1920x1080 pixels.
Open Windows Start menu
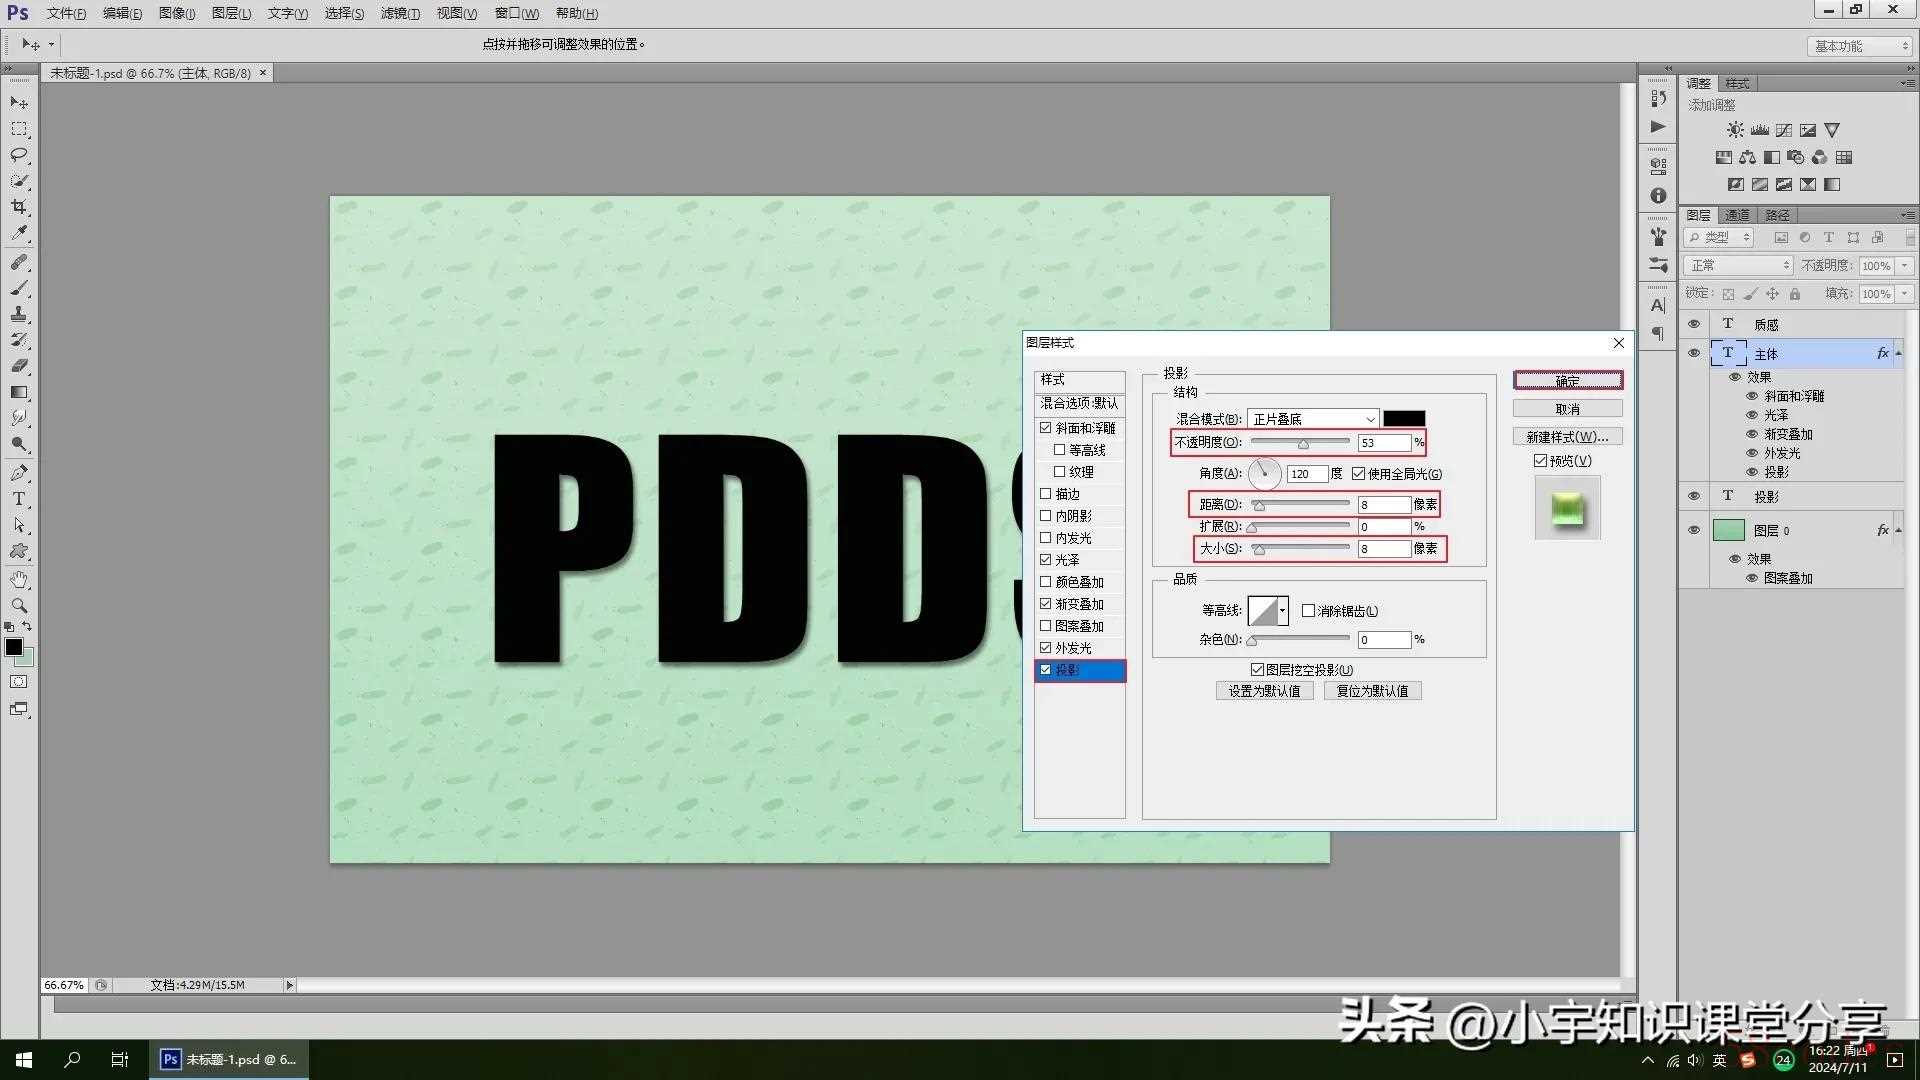click(24, 1060)
